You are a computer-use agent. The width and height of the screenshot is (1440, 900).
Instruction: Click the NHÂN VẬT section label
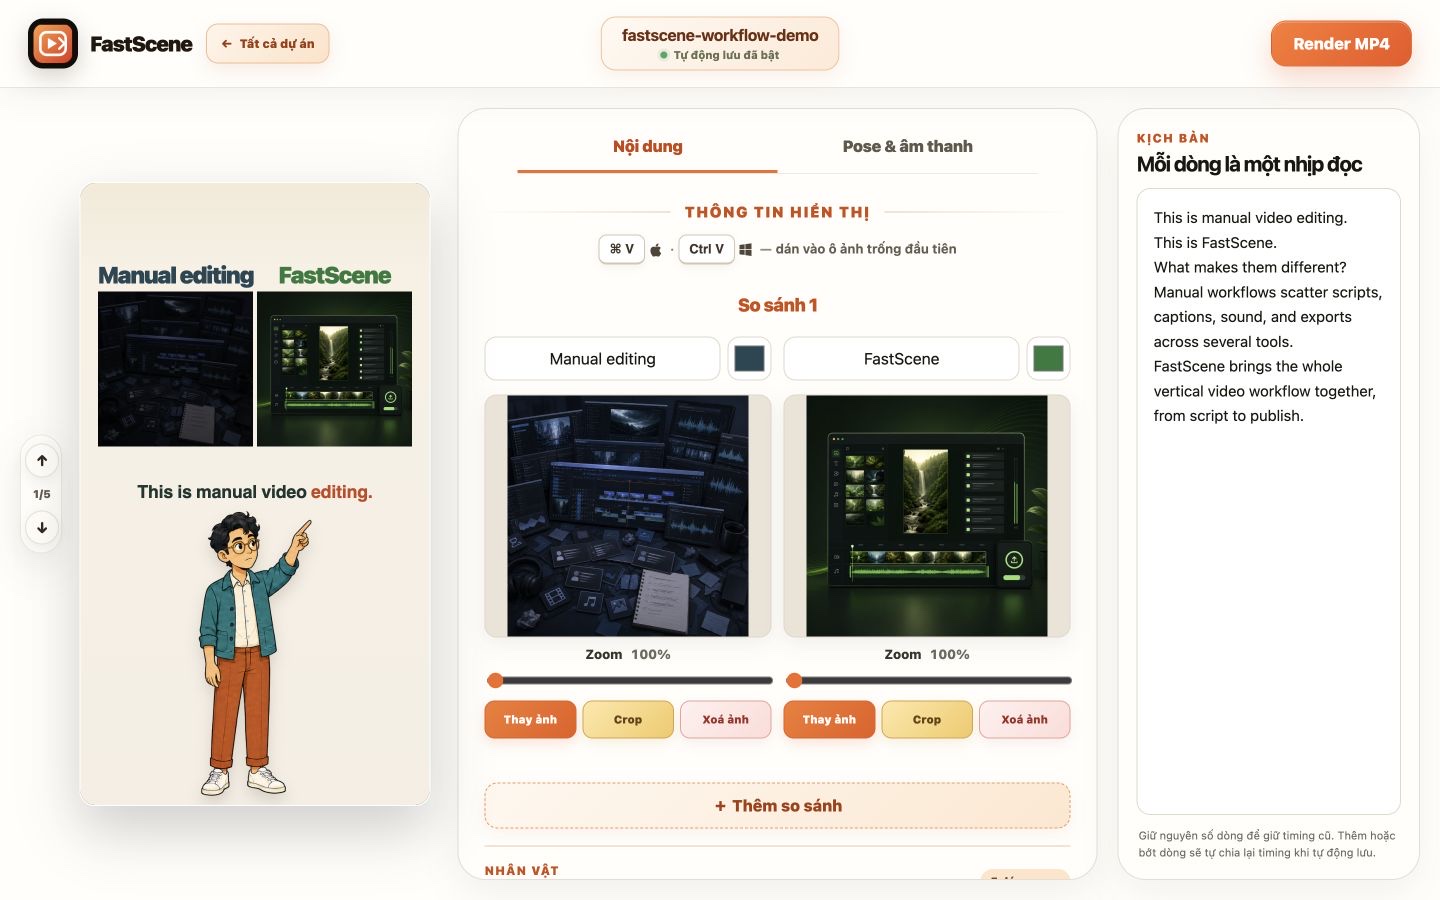pyautogui.click(x=522, y=871)
